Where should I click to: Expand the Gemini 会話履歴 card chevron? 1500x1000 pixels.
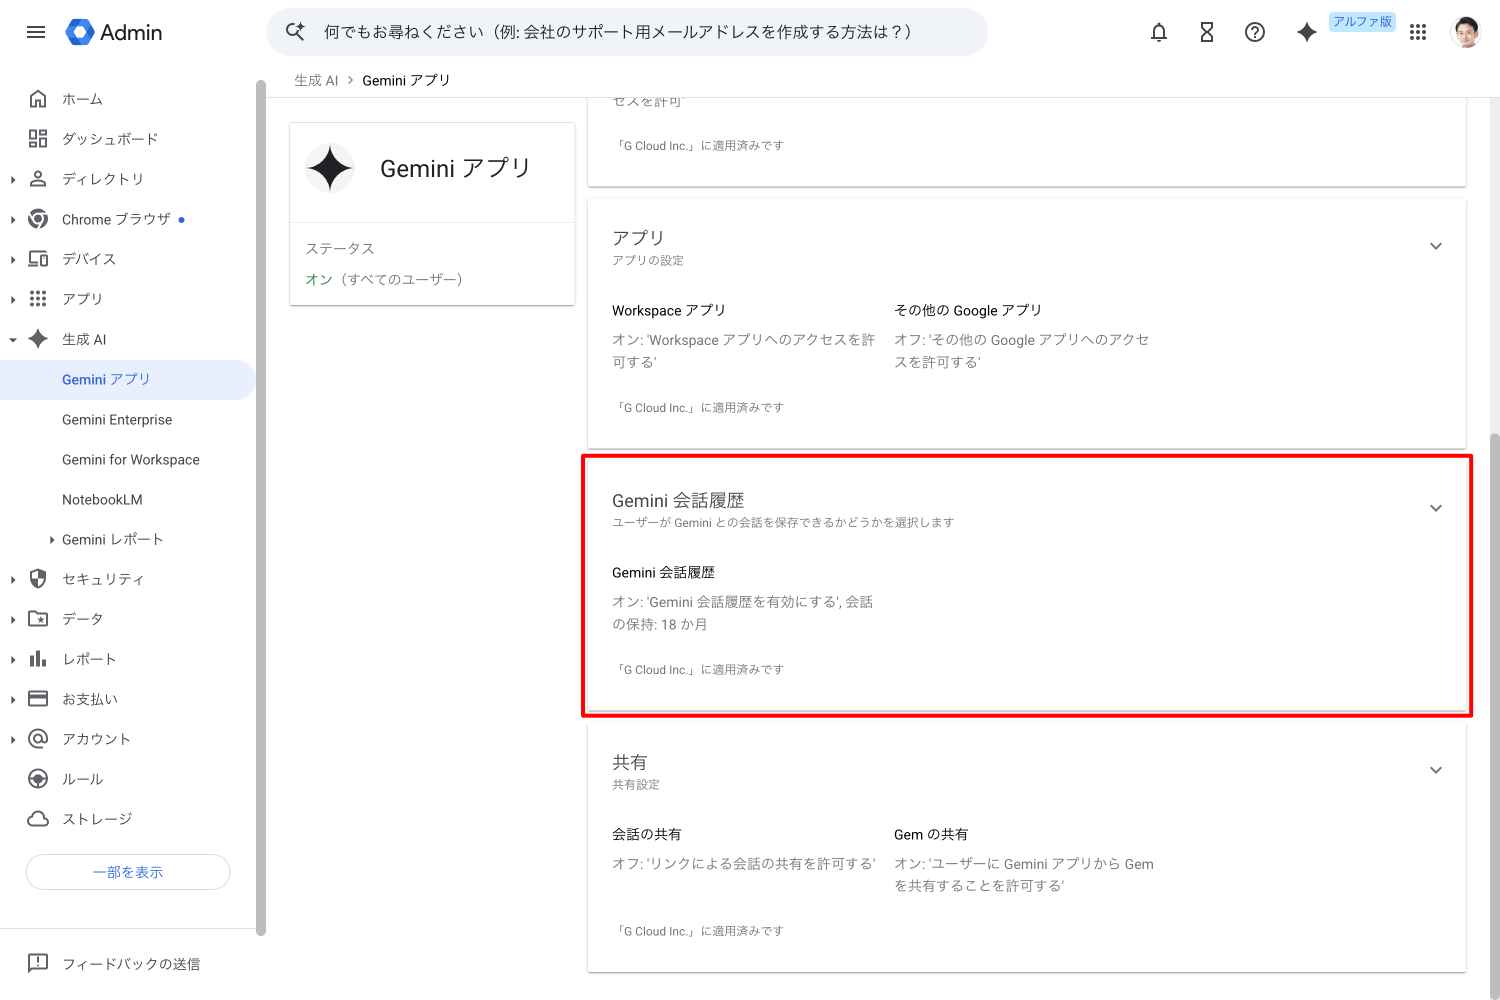(x=1436, y=508)
